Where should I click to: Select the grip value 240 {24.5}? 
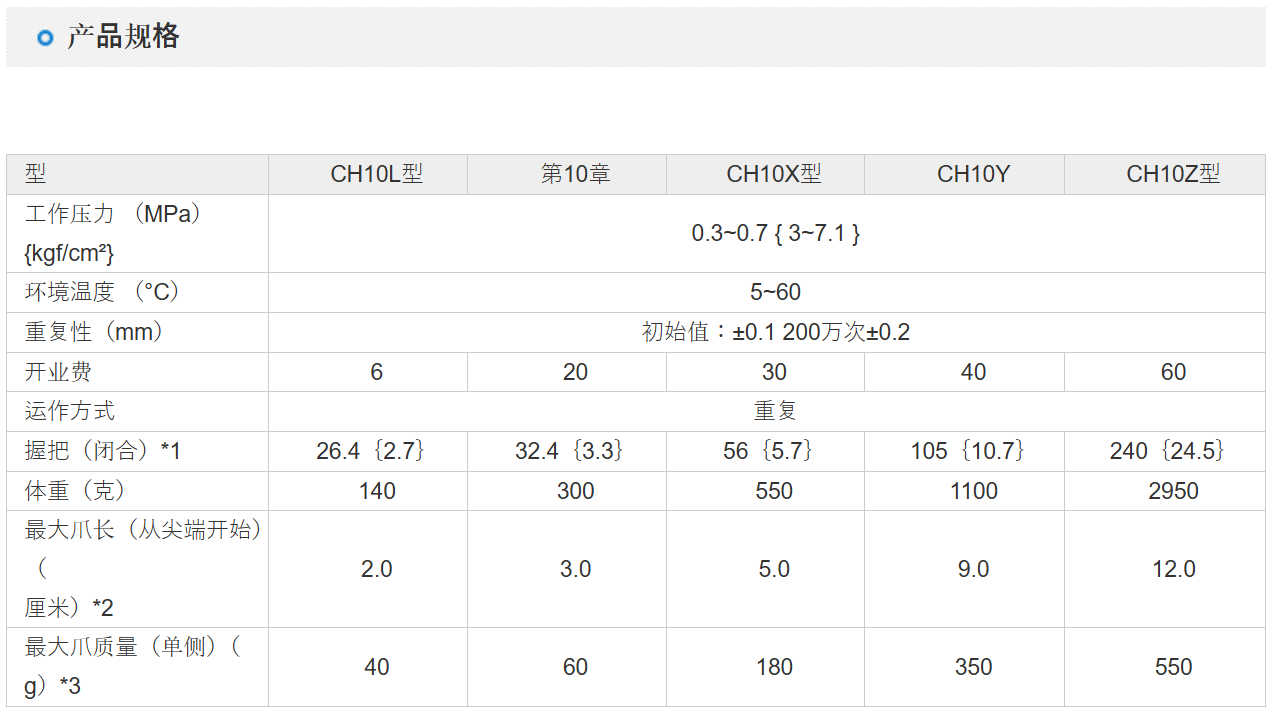(x=1173, y=451)
